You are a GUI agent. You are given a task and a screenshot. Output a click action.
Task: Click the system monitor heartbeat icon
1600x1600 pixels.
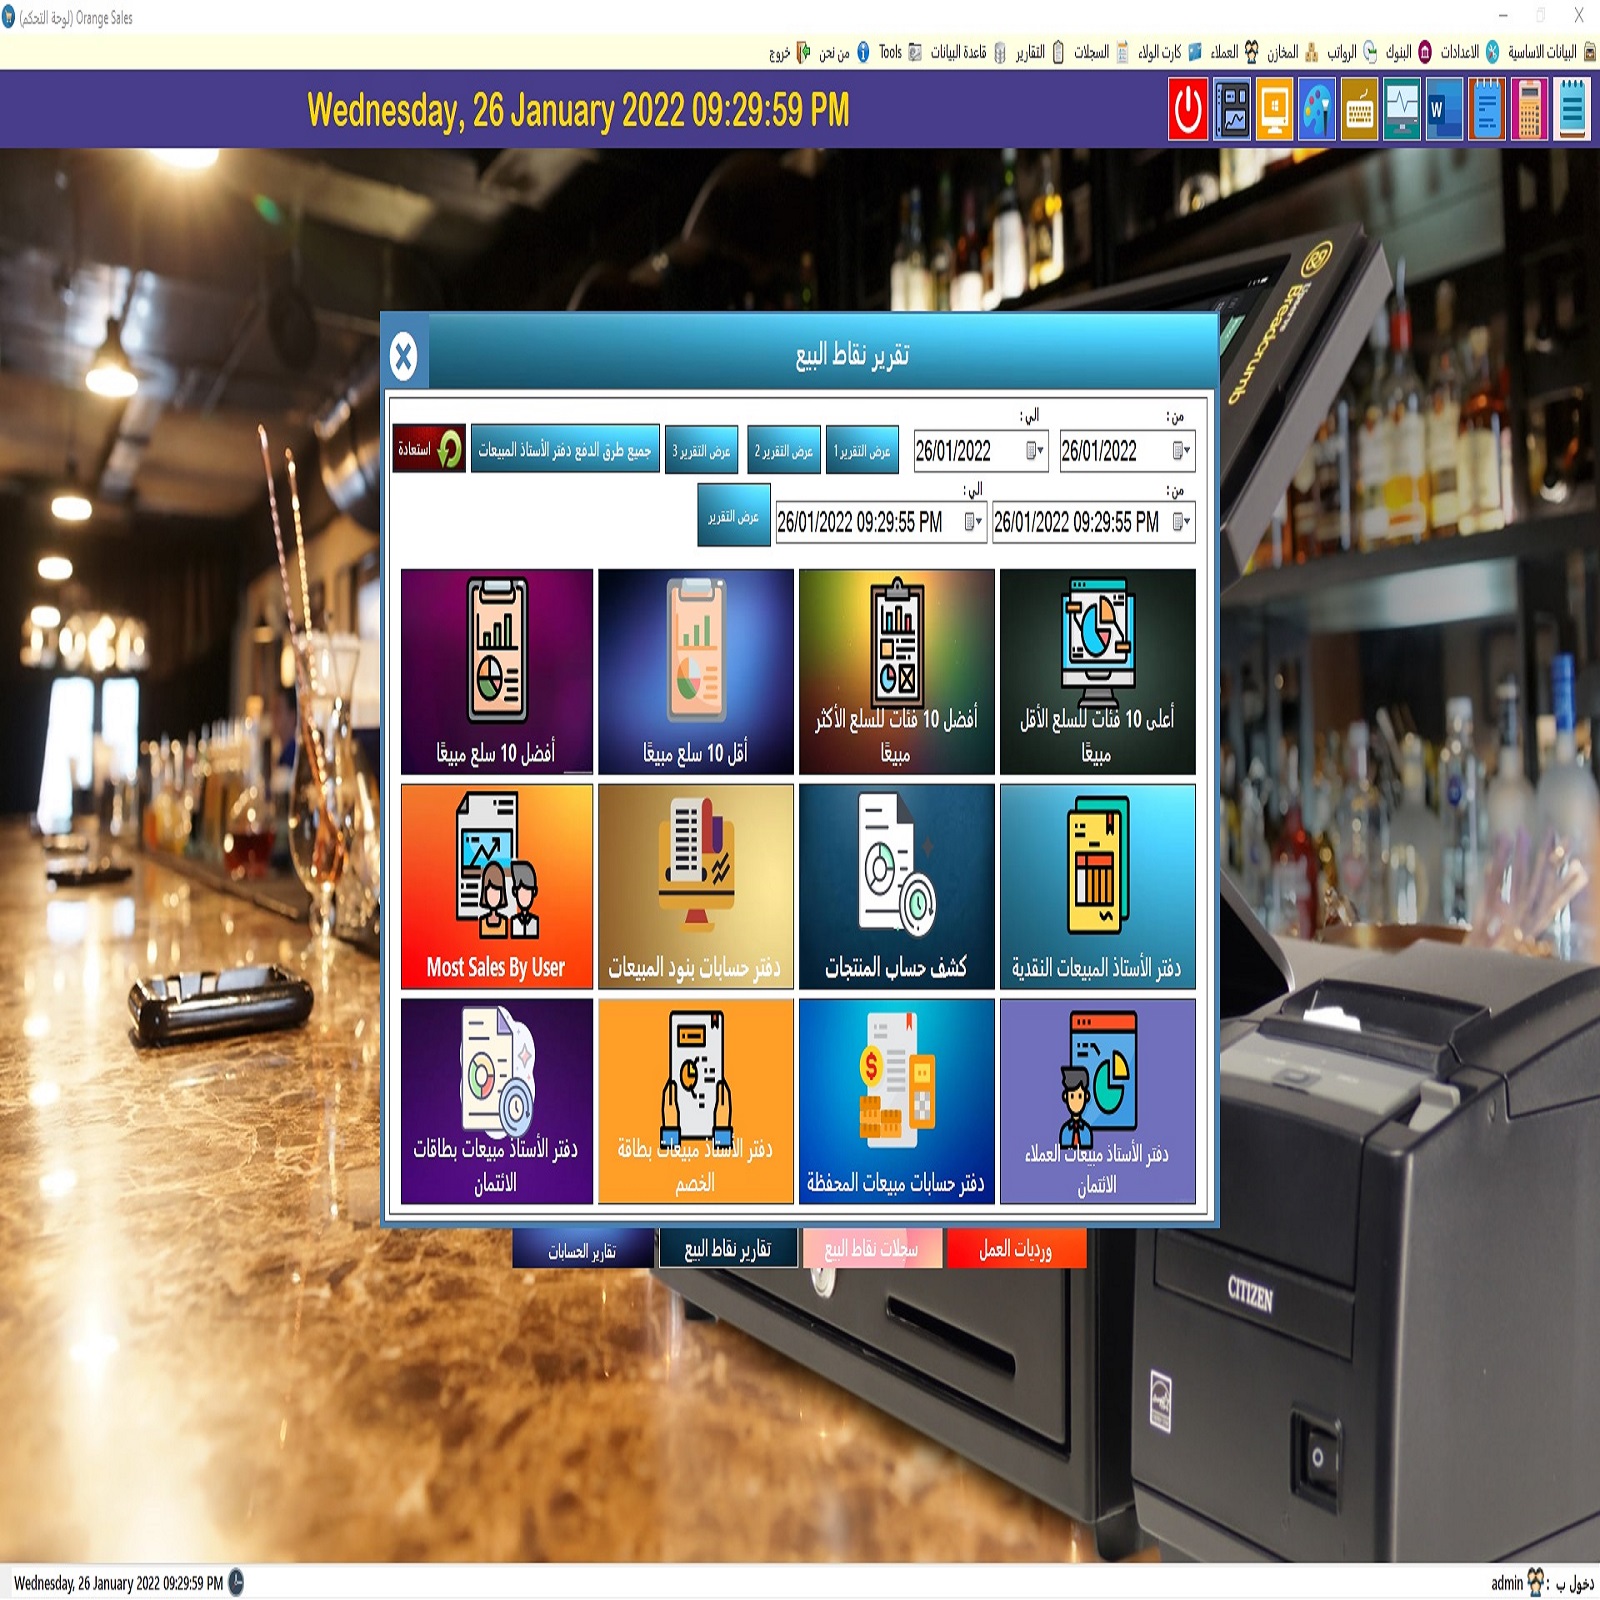click(x=1401, y=109)
